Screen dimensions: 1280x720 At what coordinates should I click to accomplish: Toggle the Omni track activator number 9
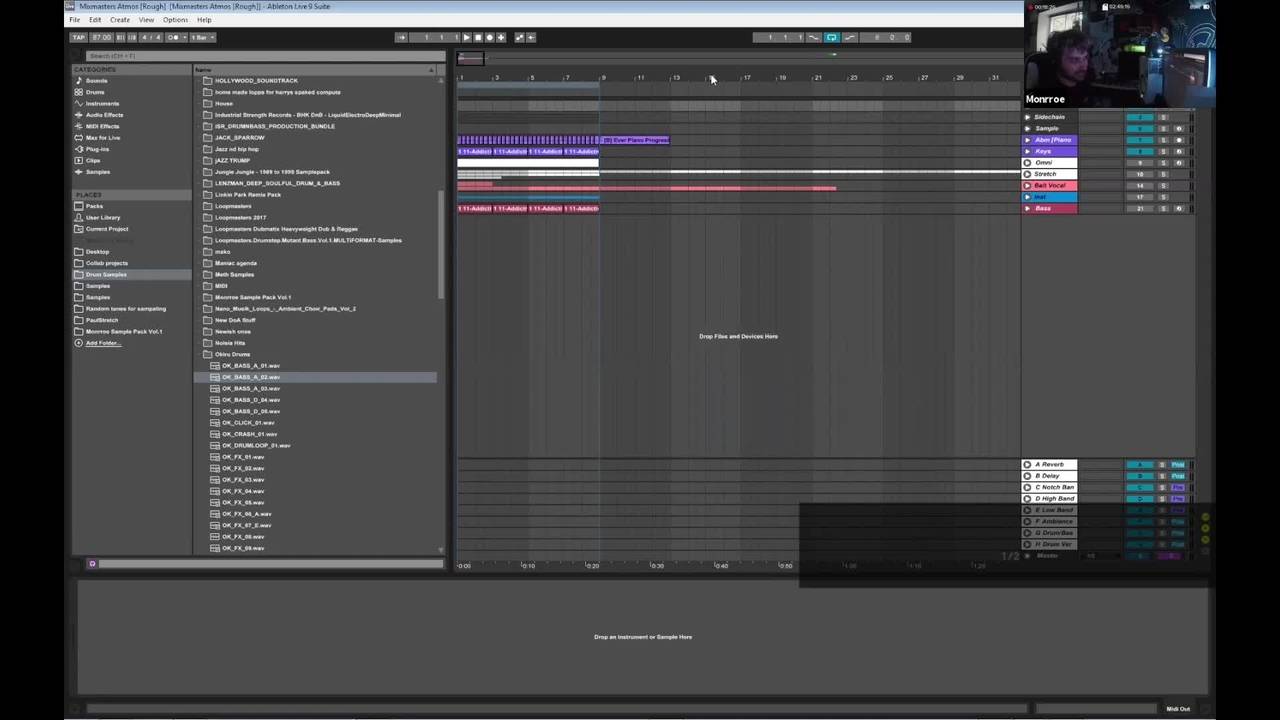coord(1140,162)
